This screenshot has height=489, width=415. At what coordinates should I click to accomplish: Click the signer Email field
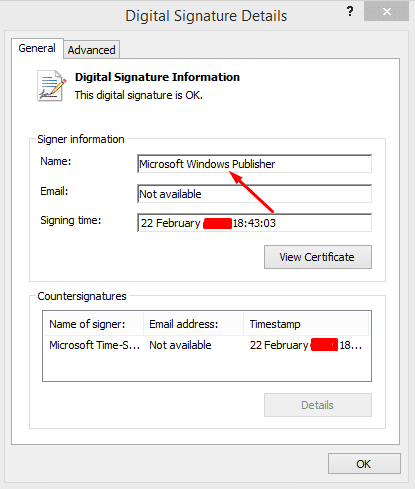[x=254, y=194]
